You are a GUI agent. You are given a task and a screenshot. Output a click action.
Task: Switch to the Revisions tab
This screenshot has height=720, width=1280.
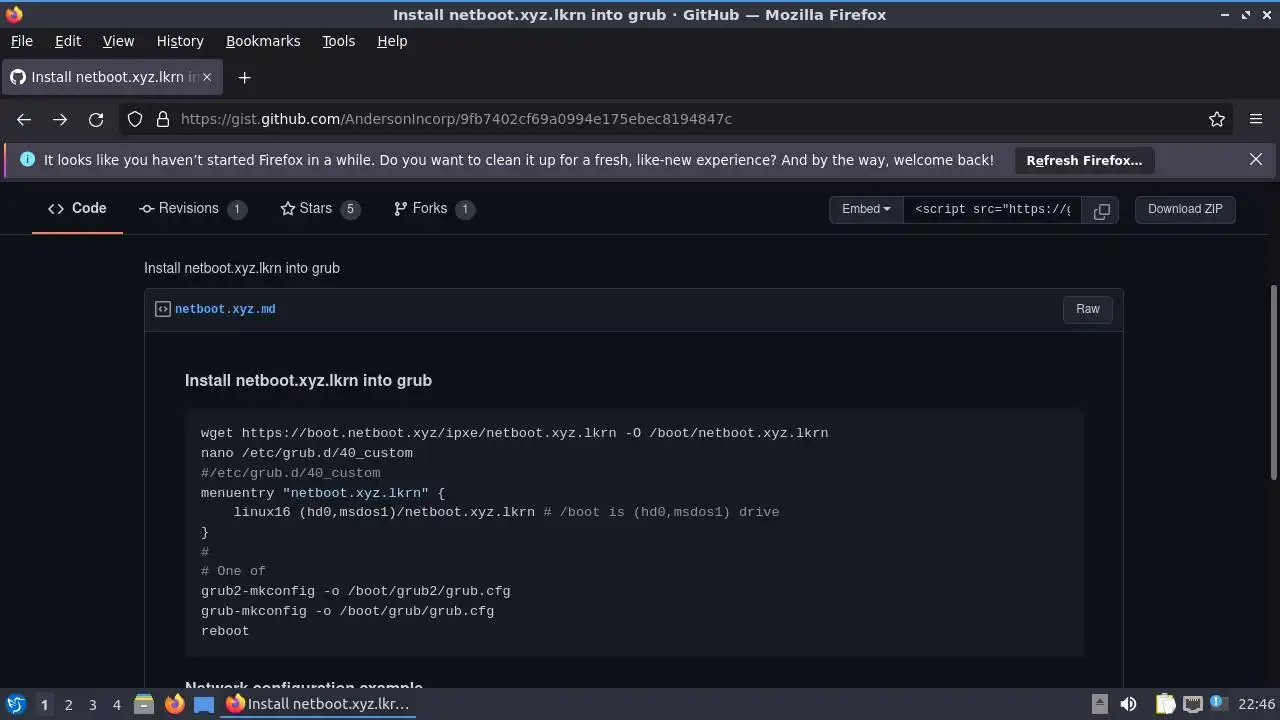(193, 208)
